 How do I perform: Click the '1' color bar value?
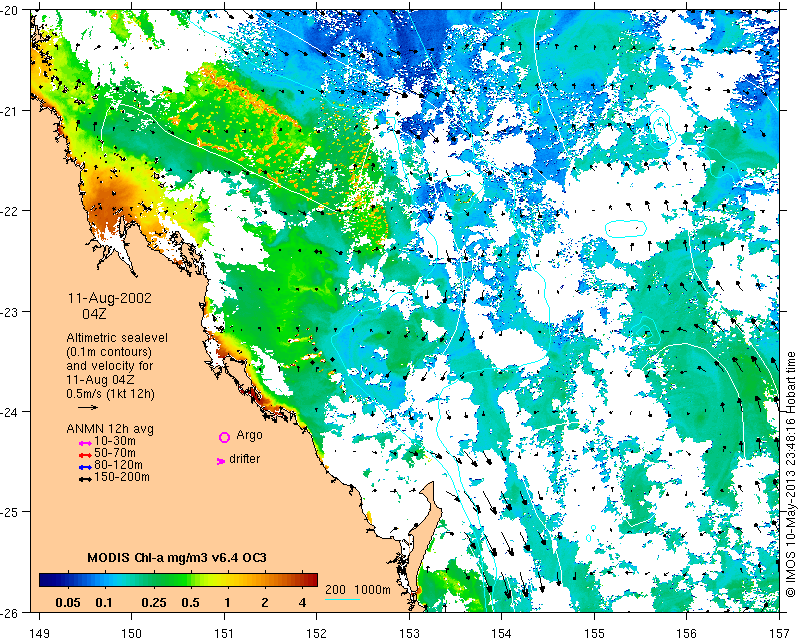(x=227, y=603)
